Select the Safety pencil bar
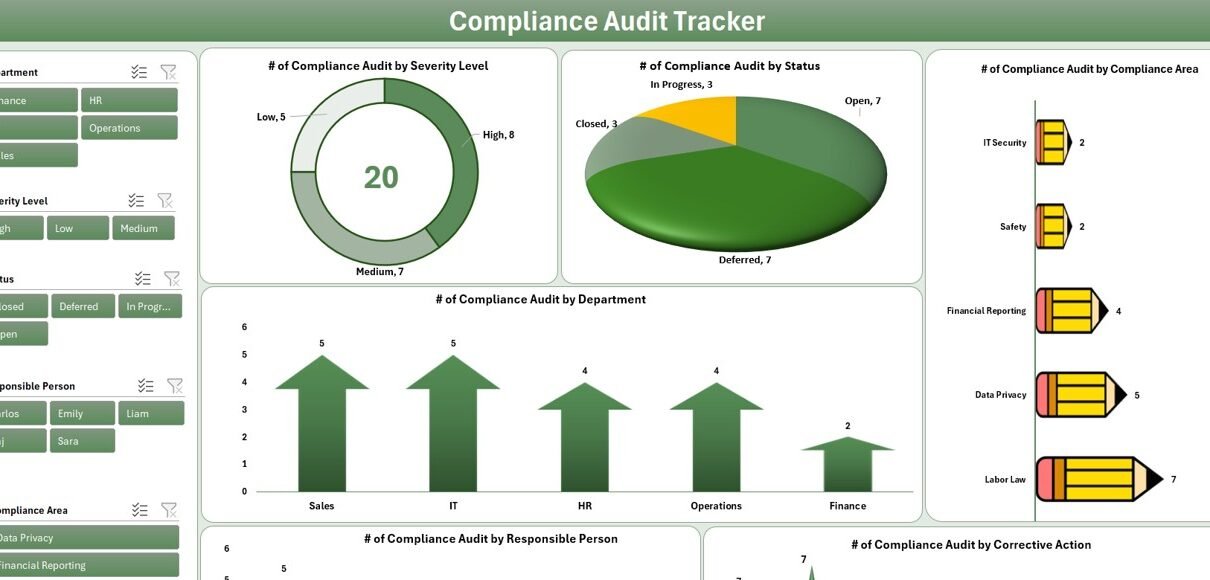The image size is (1210, 580). 1053,226
